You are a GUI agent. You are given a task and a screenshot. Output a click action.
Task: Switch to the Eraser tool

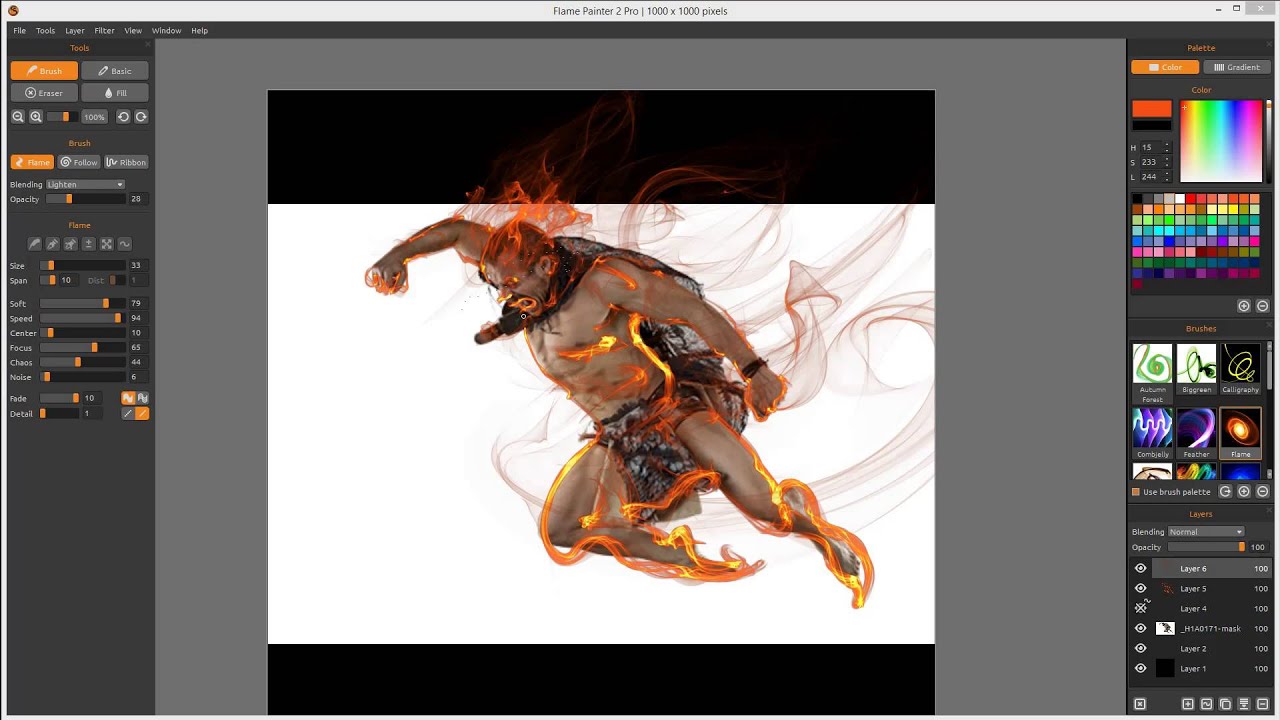point(44,93)
